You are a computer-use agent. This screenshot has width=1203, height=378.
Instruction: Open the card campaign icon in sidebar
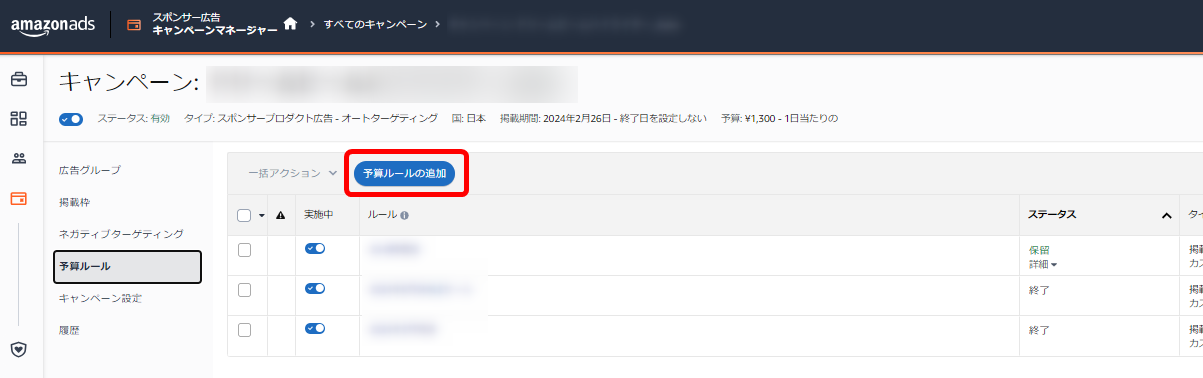tap(18, 198)
